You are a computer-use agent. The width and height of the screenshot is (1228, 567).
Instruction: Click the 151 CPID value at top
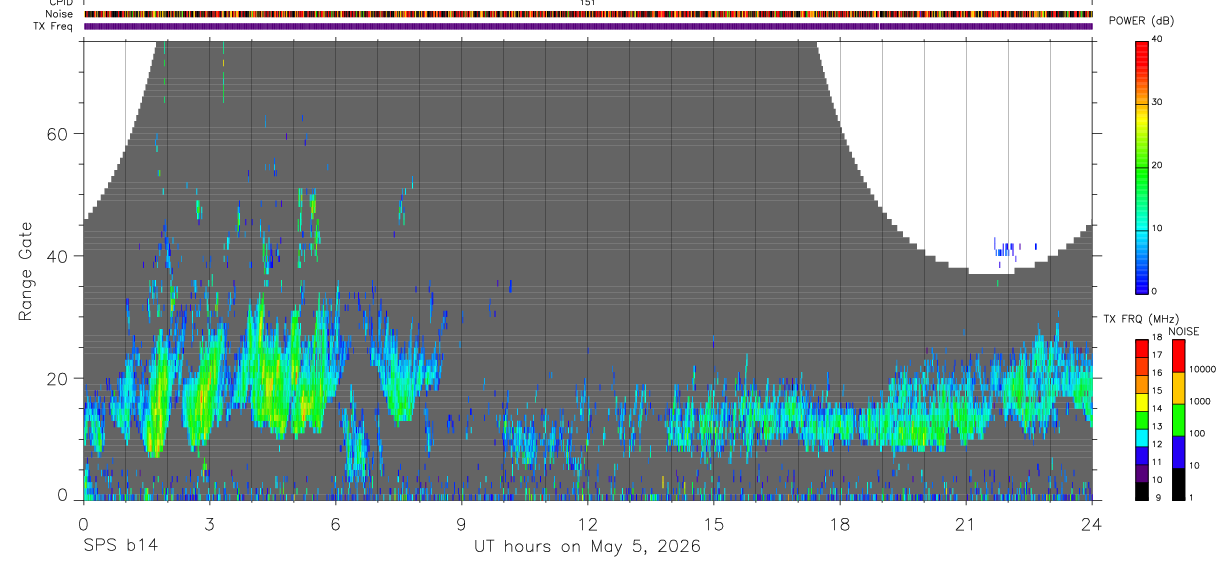click(x=588, y=3)
